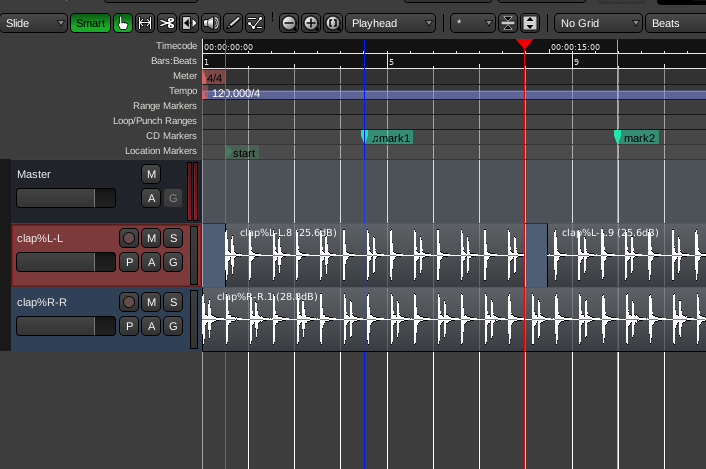Click the mark2 CD marker

(637, 137)
